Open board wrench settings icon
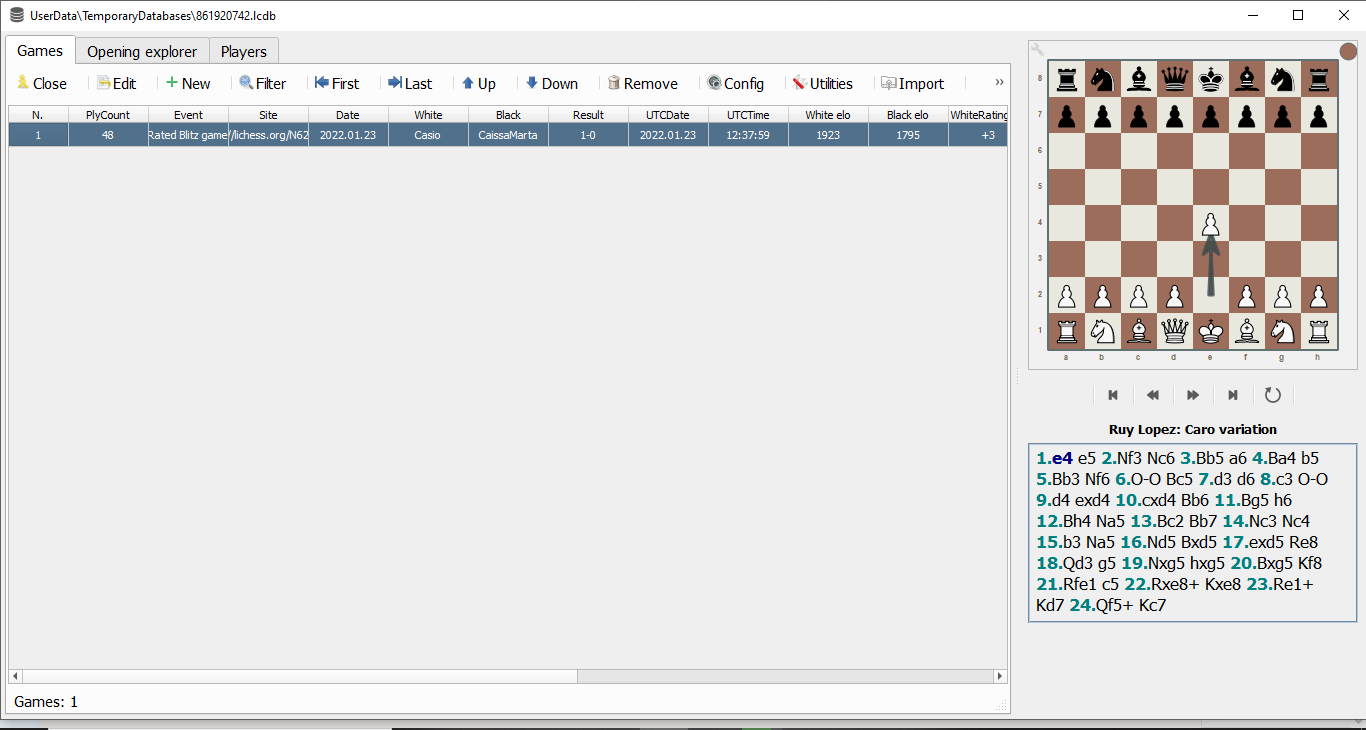This screenshot has height=730, width=1366. [x=1037, y=49]
